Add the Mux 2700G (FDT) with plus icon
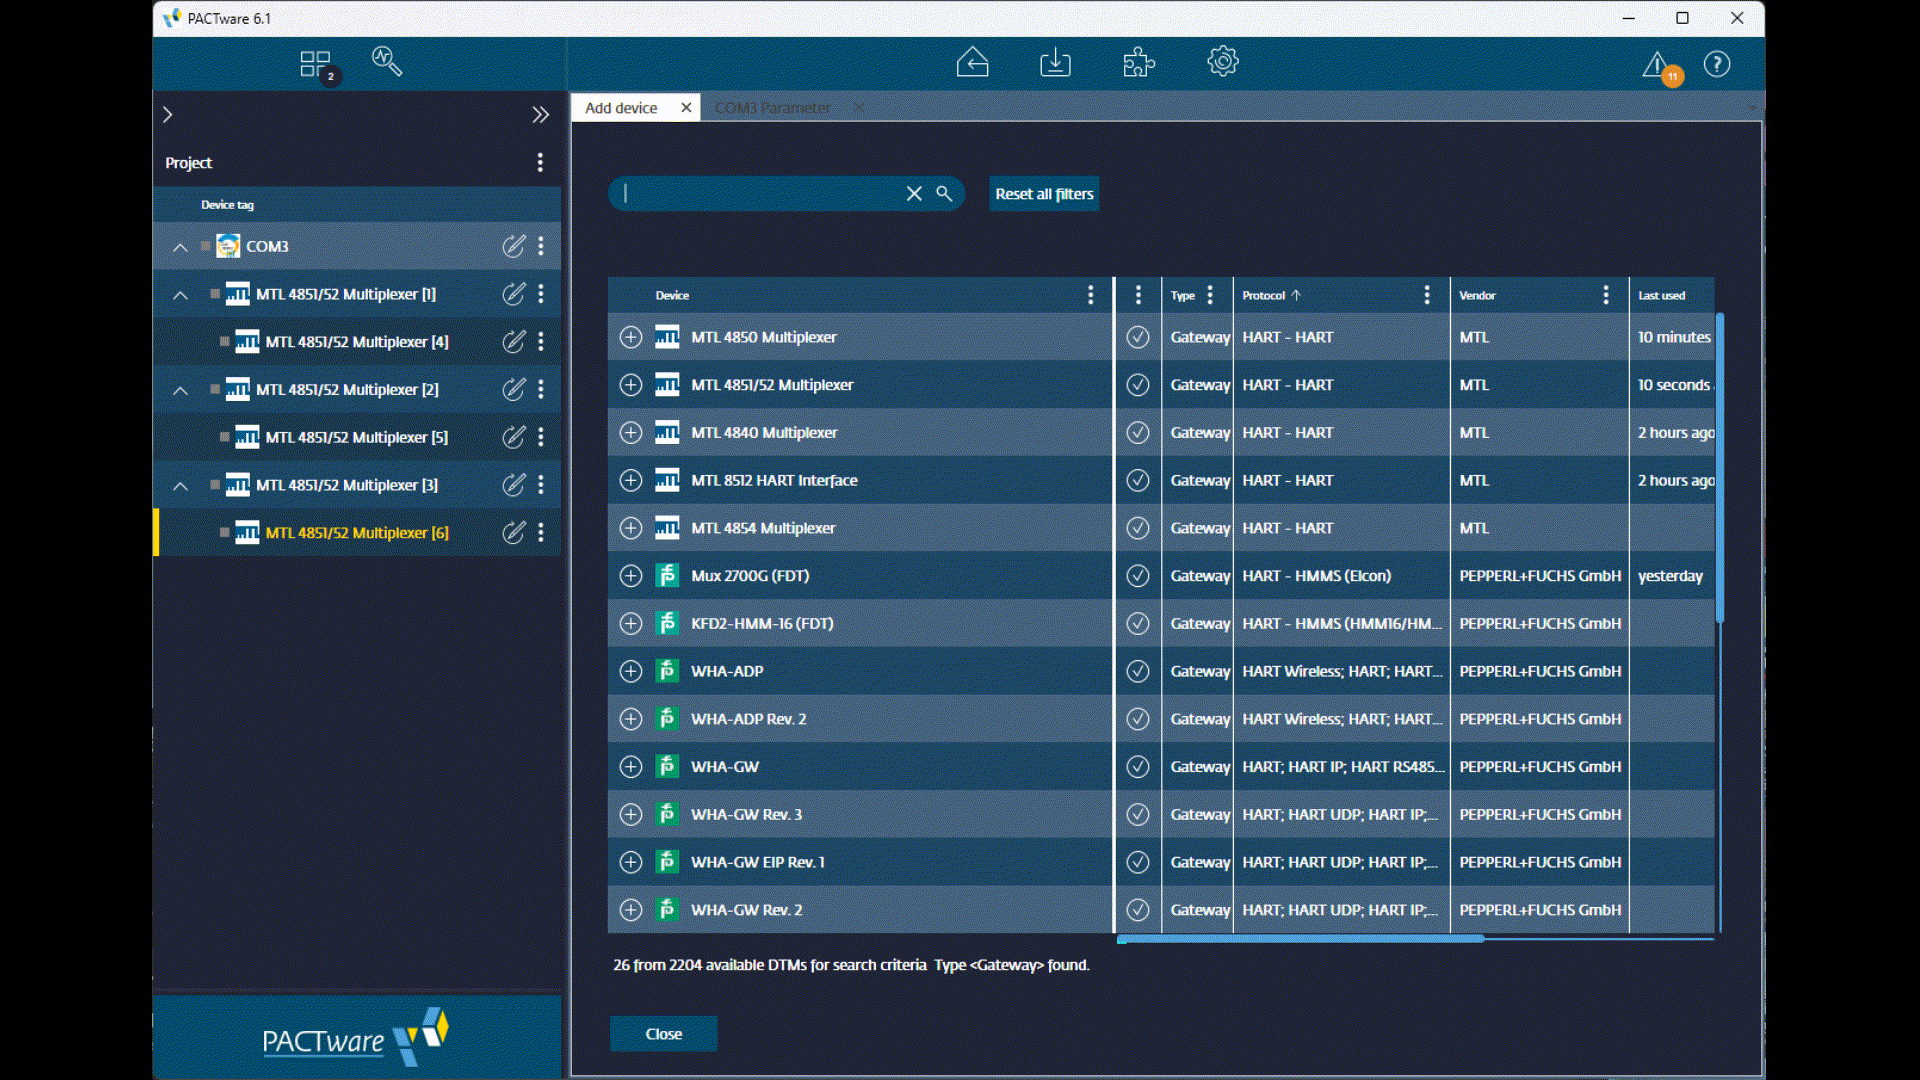Image resolution: width=1920 pixels, height=1080 pixels. pos(630,576)
